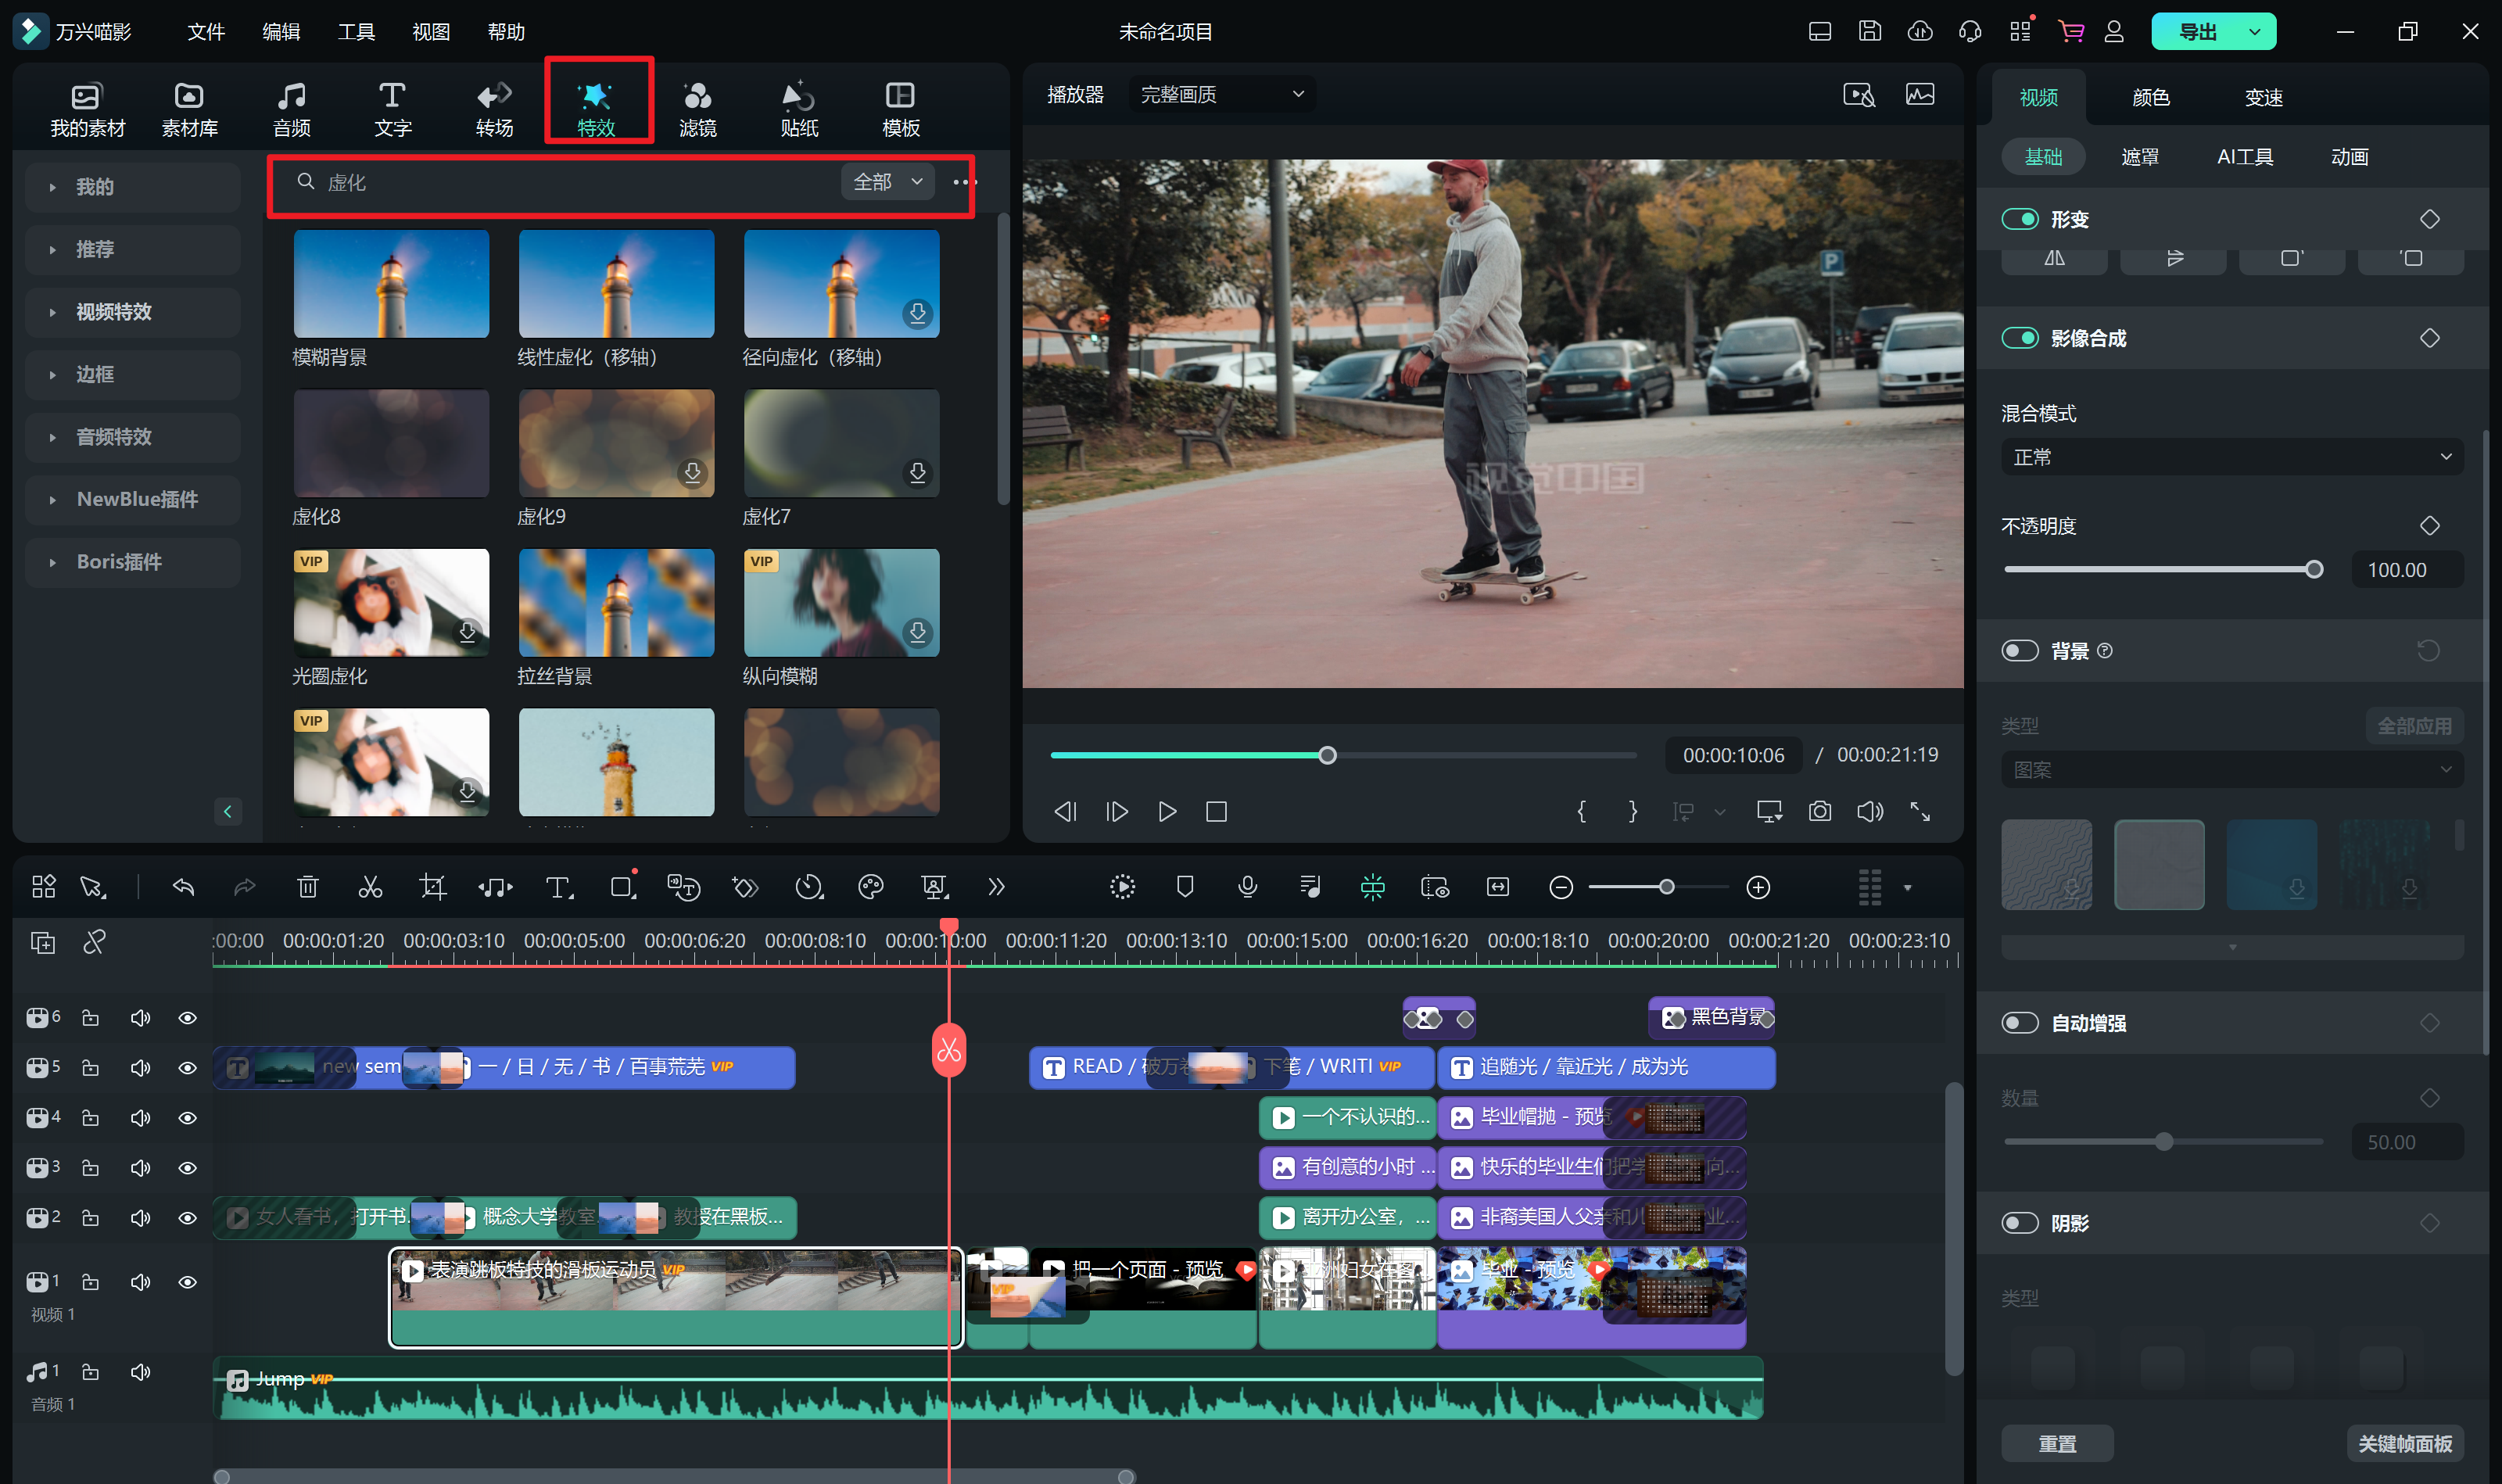Lock video track 1 with padlock
2502x1484 pixels.
coord(90,1282)
